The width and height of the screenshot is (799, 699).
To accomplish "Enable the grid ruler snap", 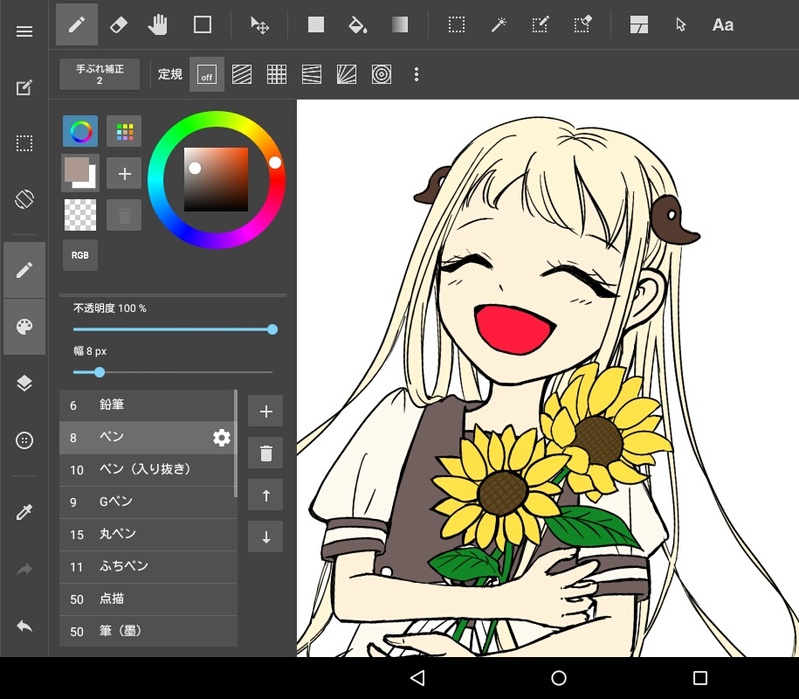I will click(x=277, y=74).
